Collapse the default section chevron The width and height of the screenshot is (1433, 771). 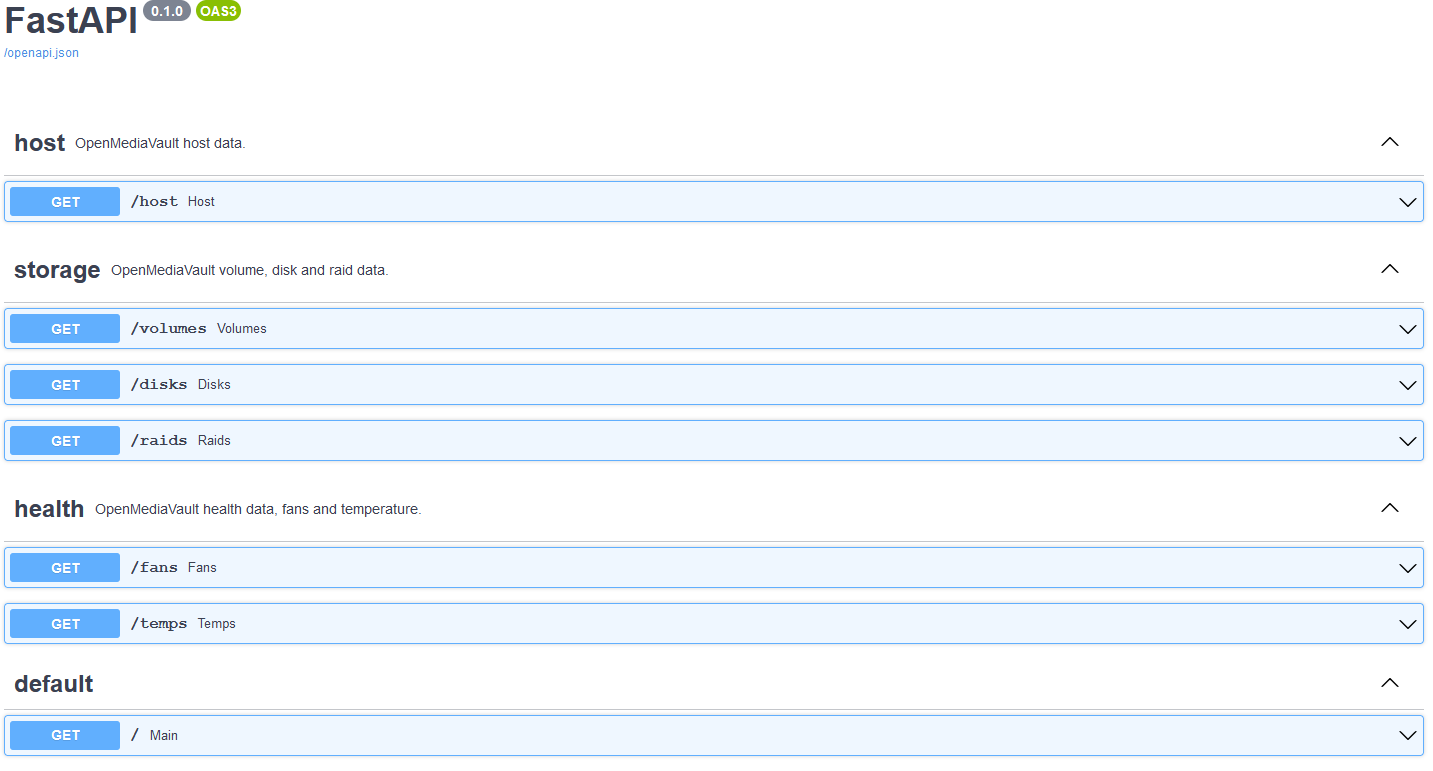[1389, 683]
